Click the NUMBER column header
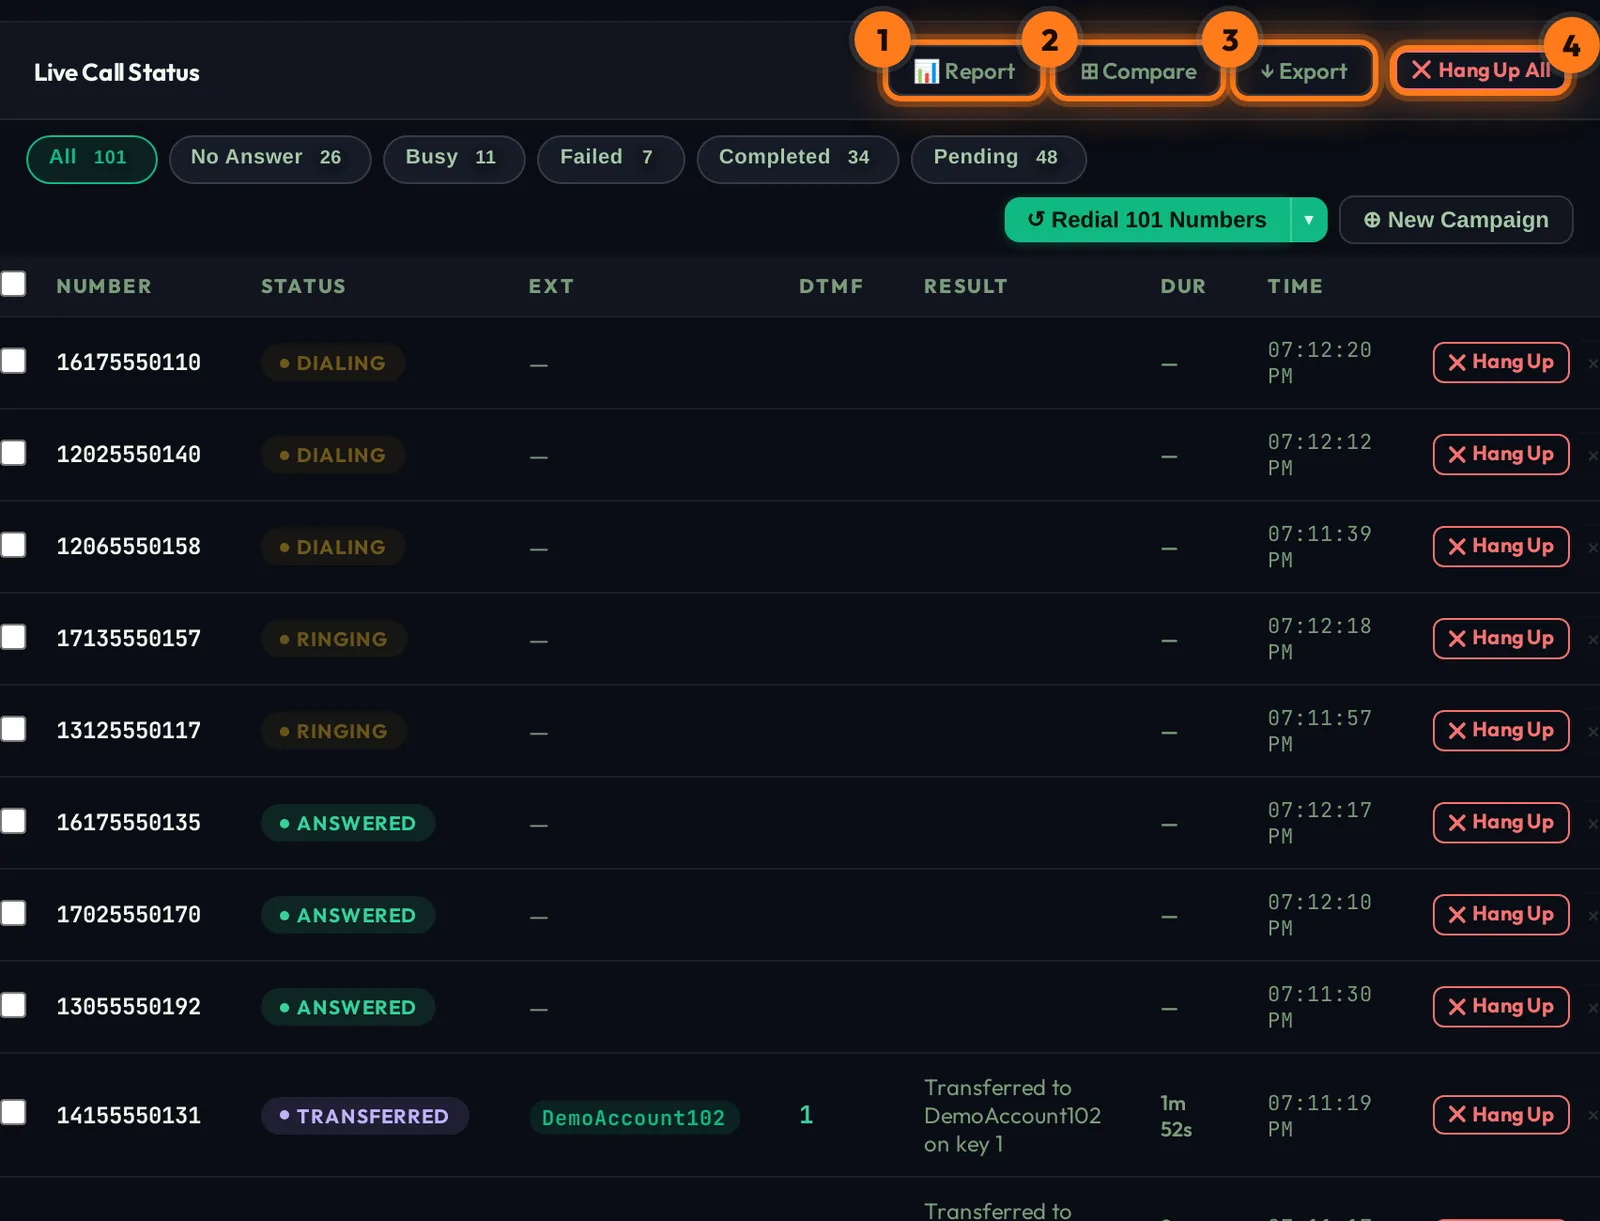This screenshot has height=1221, width=1600. click(104, 286)
